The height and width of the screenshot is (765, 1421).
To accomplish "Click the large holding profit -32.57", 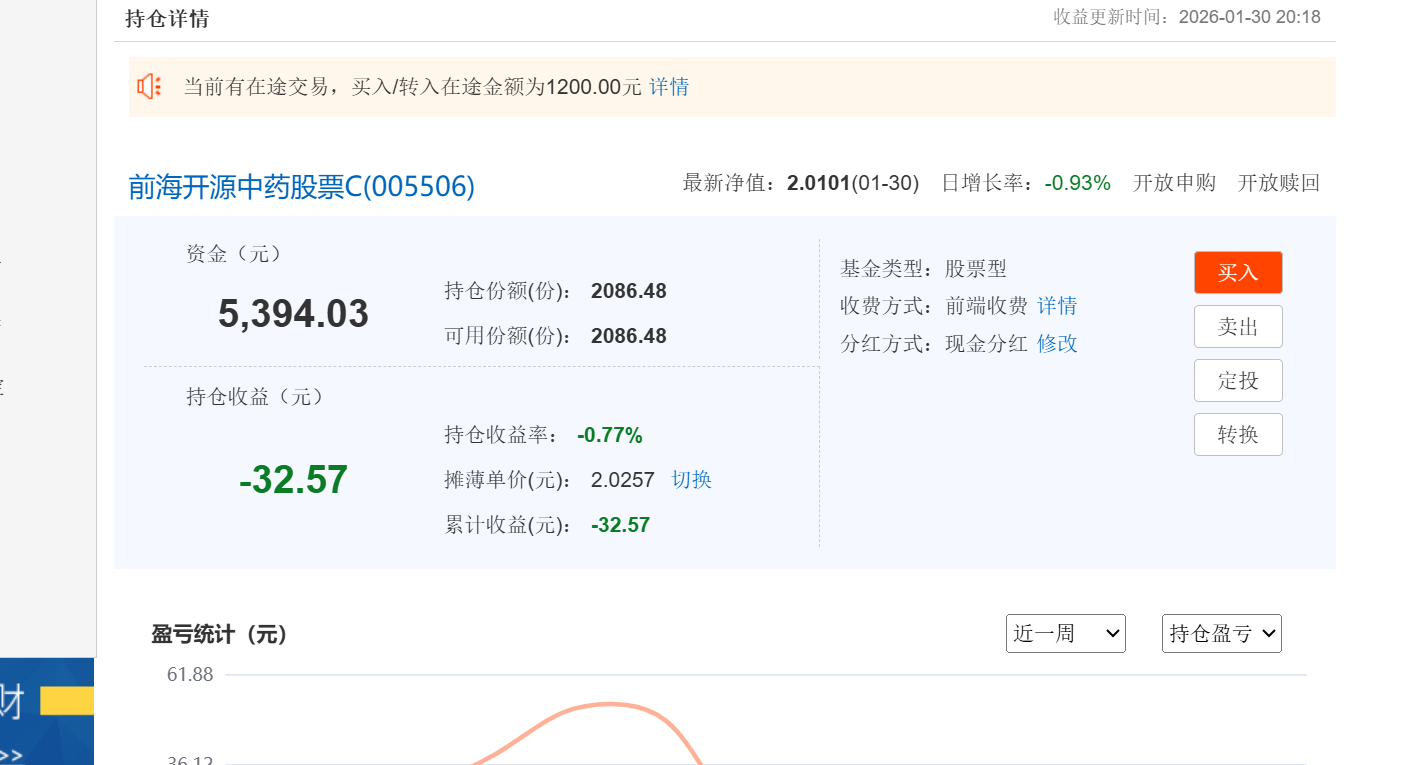I will coord(293,480).
